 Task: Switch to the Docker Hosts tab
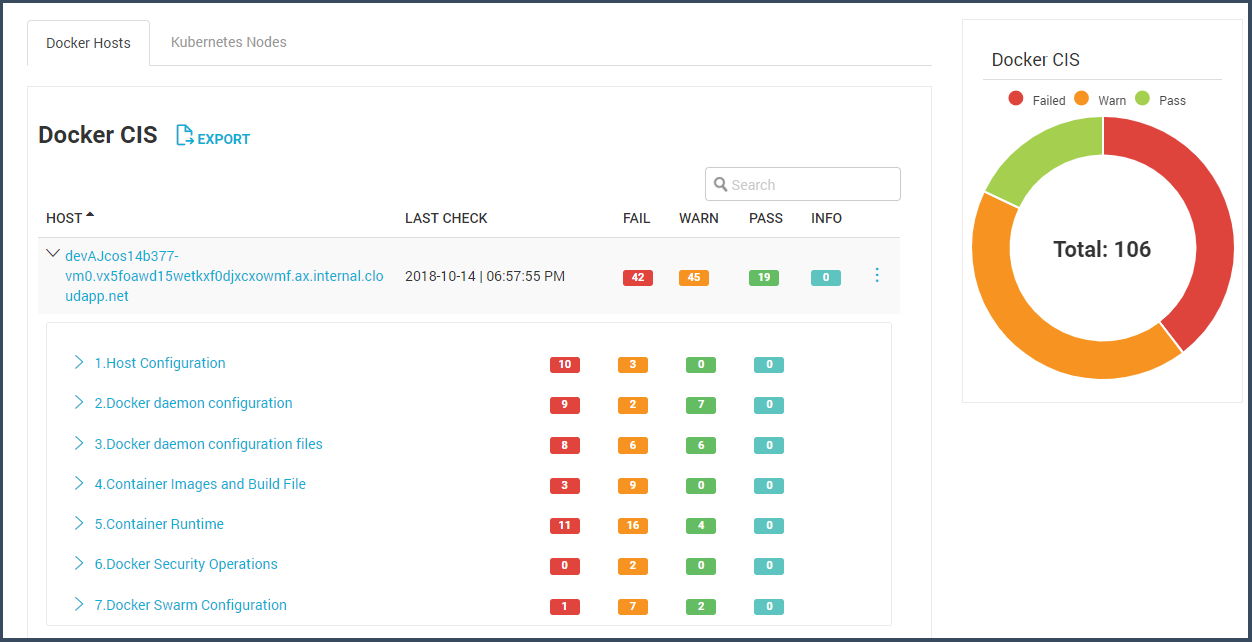88,43
